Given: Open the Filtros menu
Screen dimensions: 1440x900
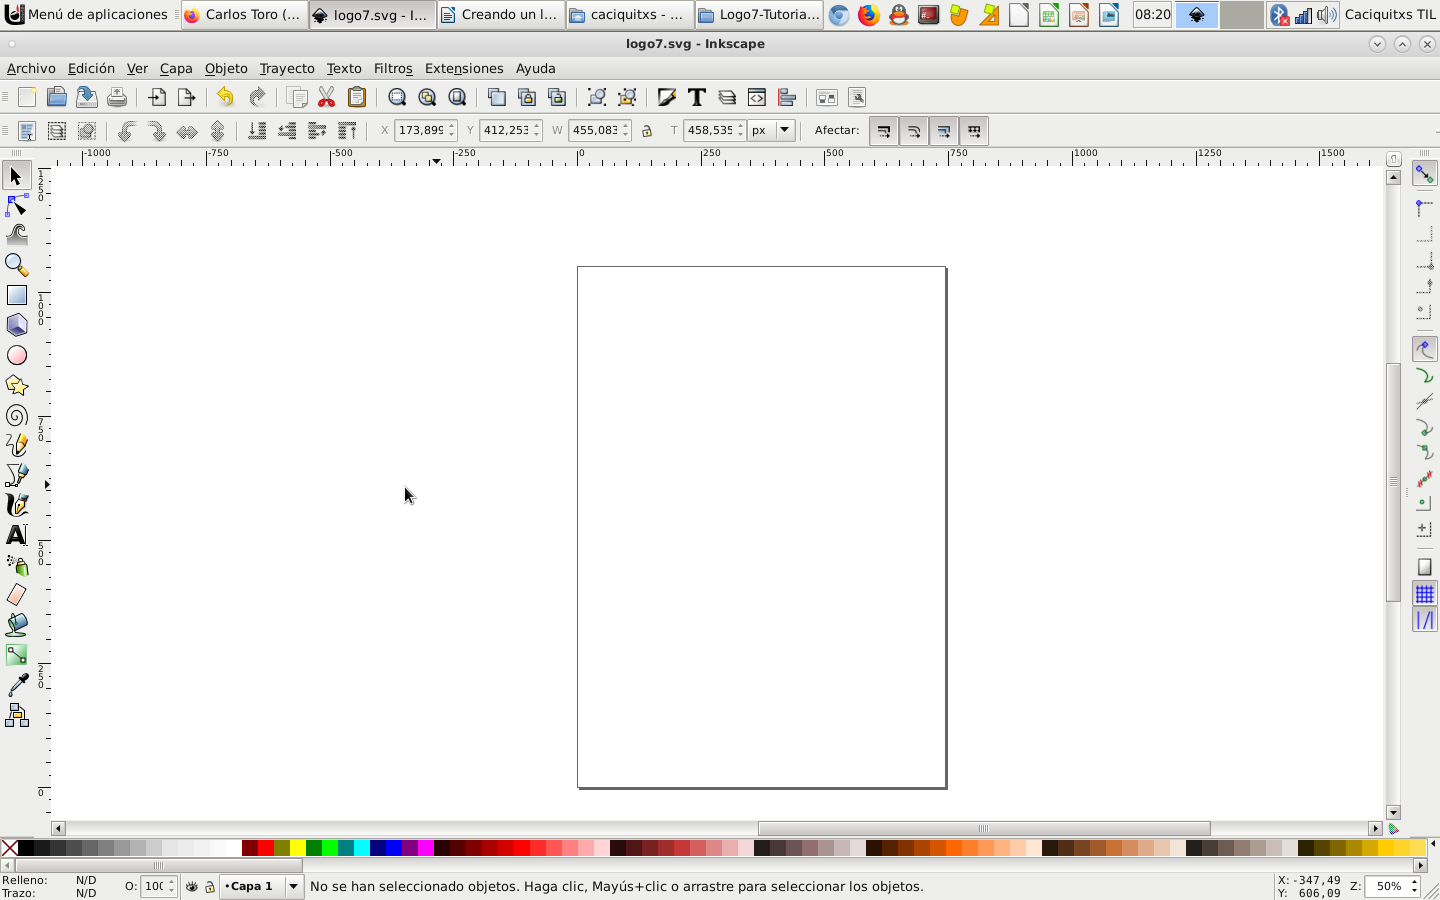Looking at the screenshot, I should (x=393, y=68).
